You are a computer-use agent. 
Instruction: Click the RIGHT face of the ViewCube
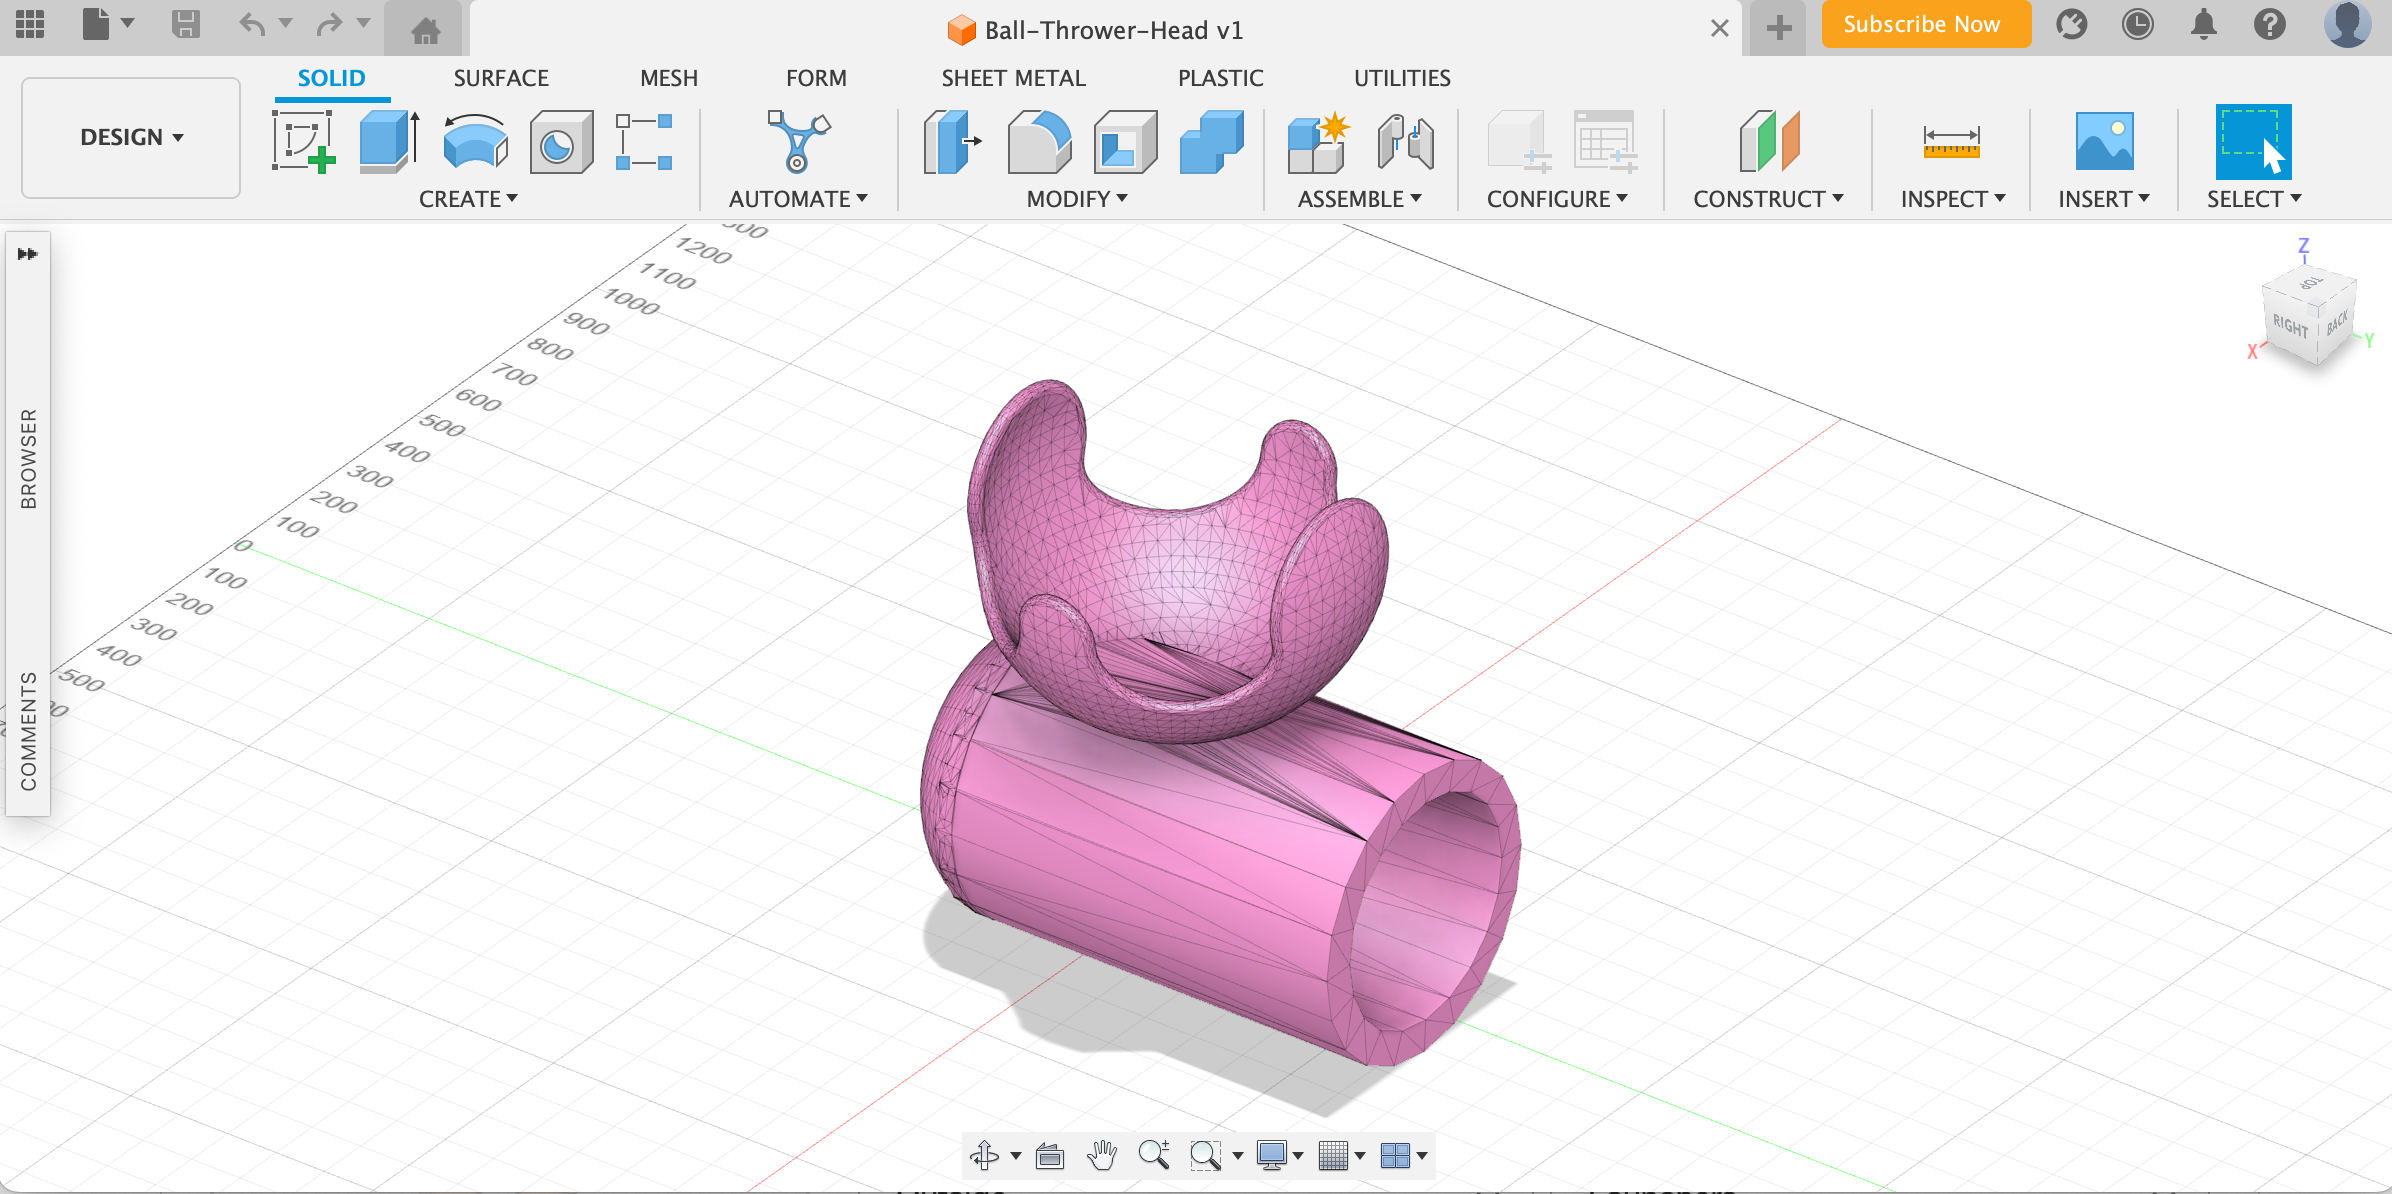pyautogui.click(x=2290, y=325)
